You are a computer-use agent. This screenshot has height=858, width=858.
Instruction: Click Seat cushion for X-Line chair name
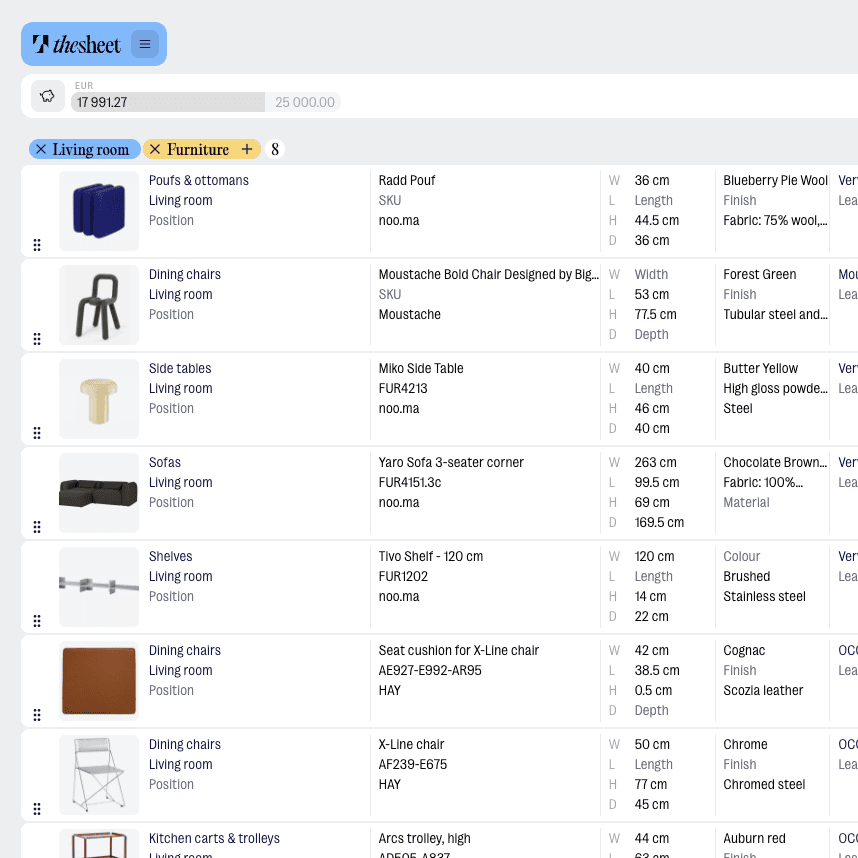(459, 651)
